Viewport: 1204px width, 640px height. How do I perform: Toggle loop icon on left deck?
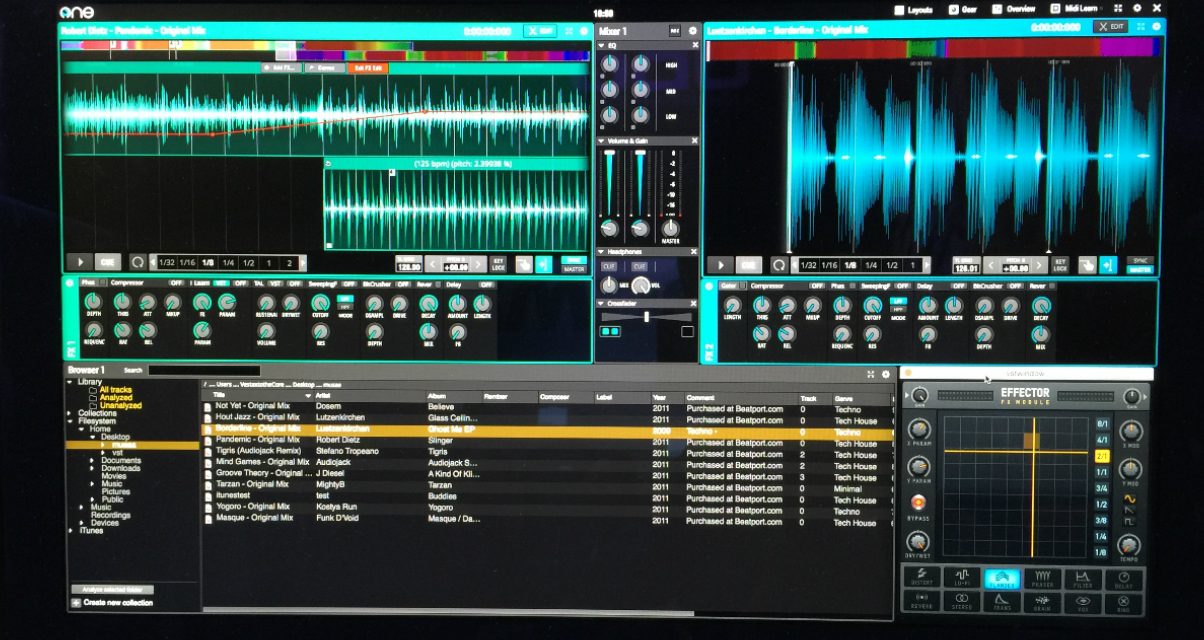click(137, 263)
